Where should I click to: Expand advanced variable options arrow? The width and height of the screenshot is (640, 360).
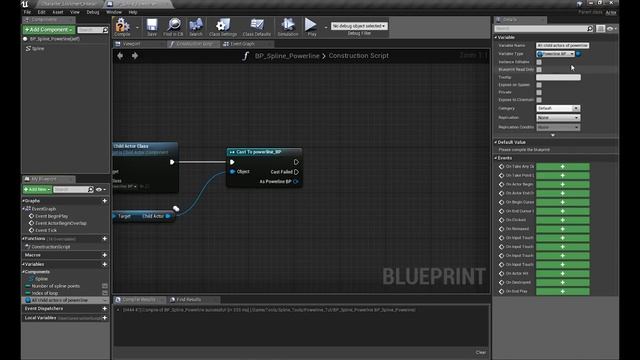553,135
